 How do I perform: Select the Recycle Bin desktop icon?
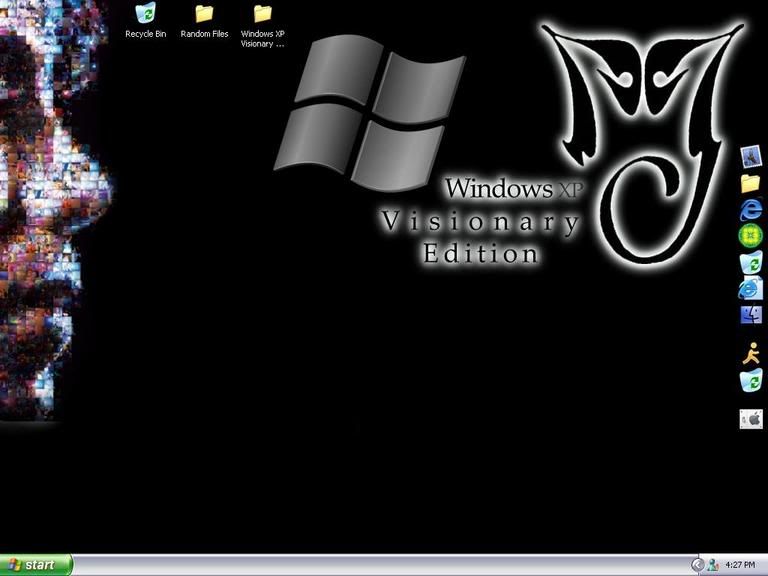[x=145, y=21]
